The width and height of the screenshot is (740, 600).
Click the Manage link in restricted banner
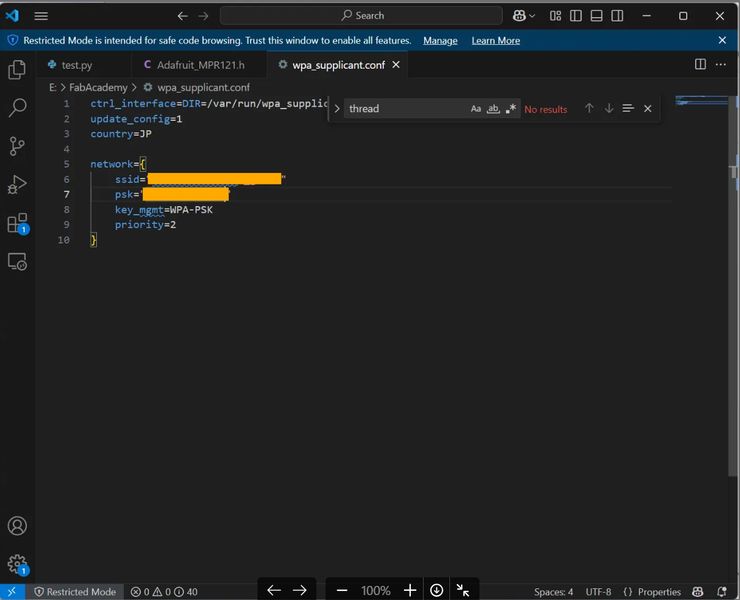click(440, 41)
